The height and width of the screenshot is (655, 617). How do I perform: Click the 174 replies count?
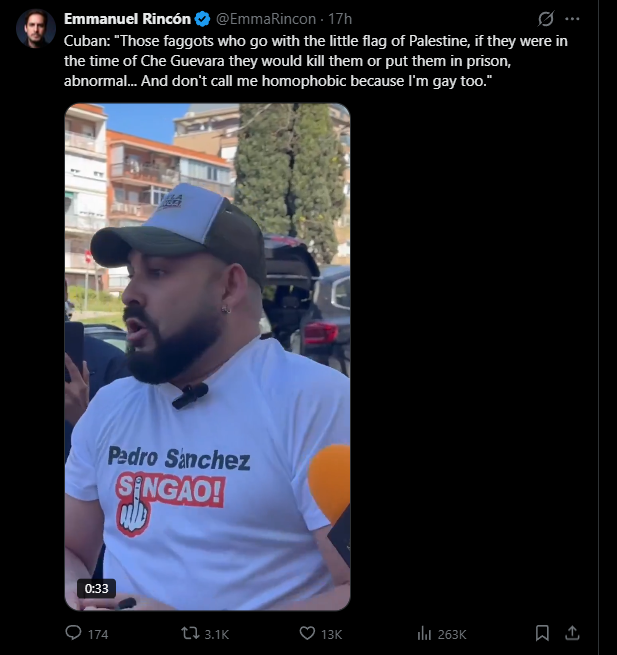pyautogui.click(x=98, y=635)
